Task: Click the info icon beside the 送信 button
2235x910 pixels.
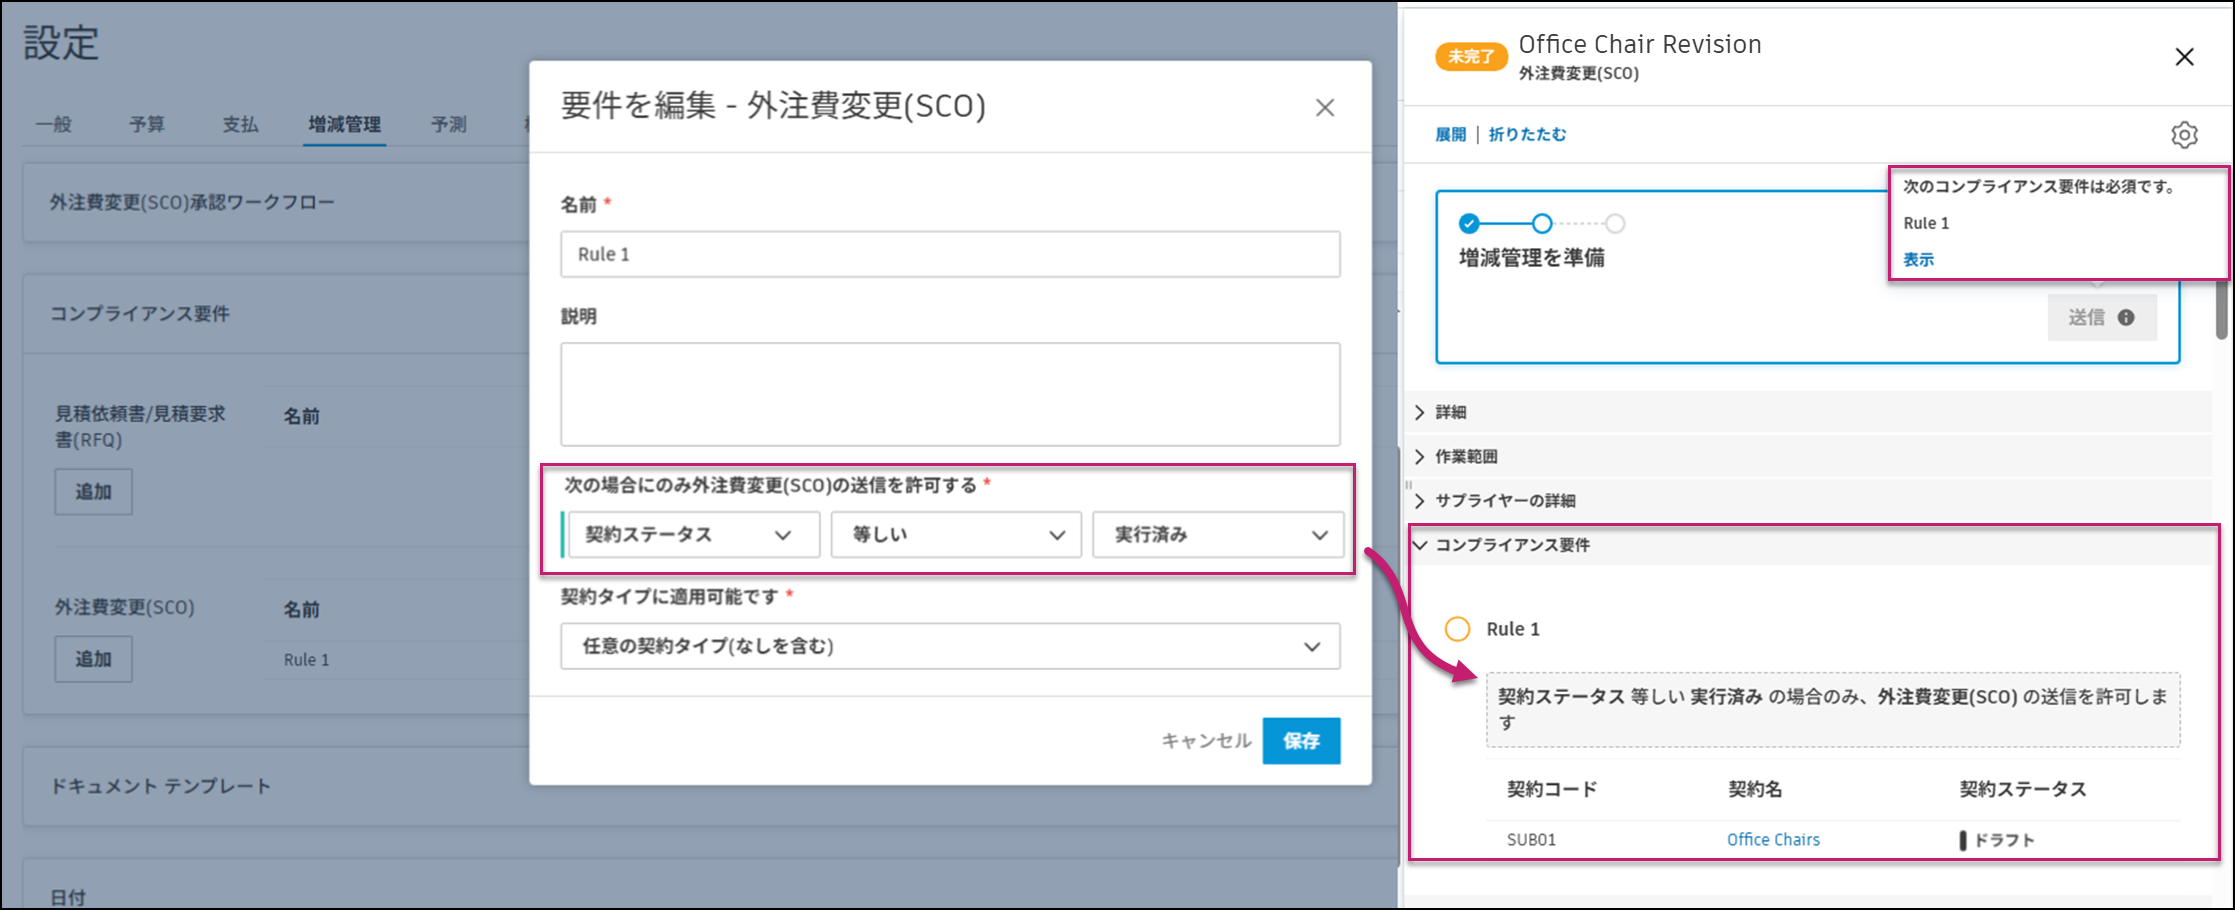Action: pos(2127,317)
